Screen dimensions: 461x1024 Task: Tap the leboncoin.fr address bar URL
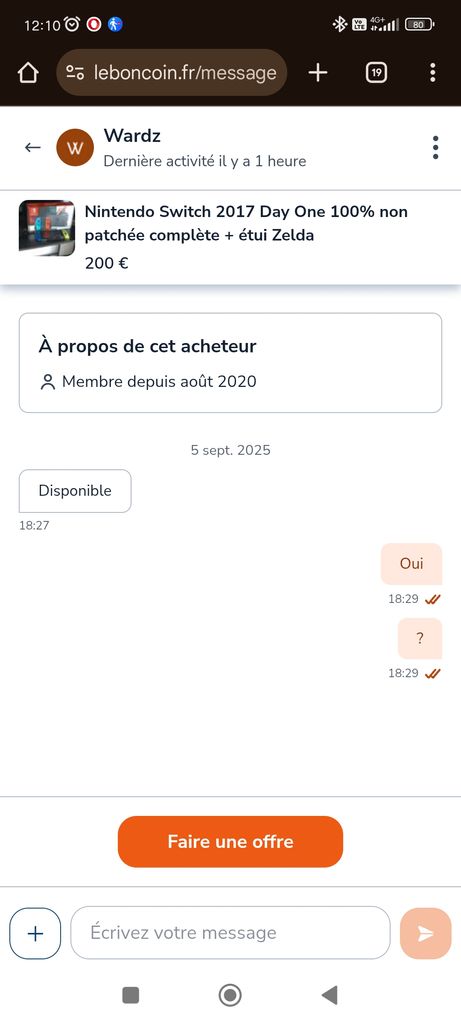click(x=185, y=72)
